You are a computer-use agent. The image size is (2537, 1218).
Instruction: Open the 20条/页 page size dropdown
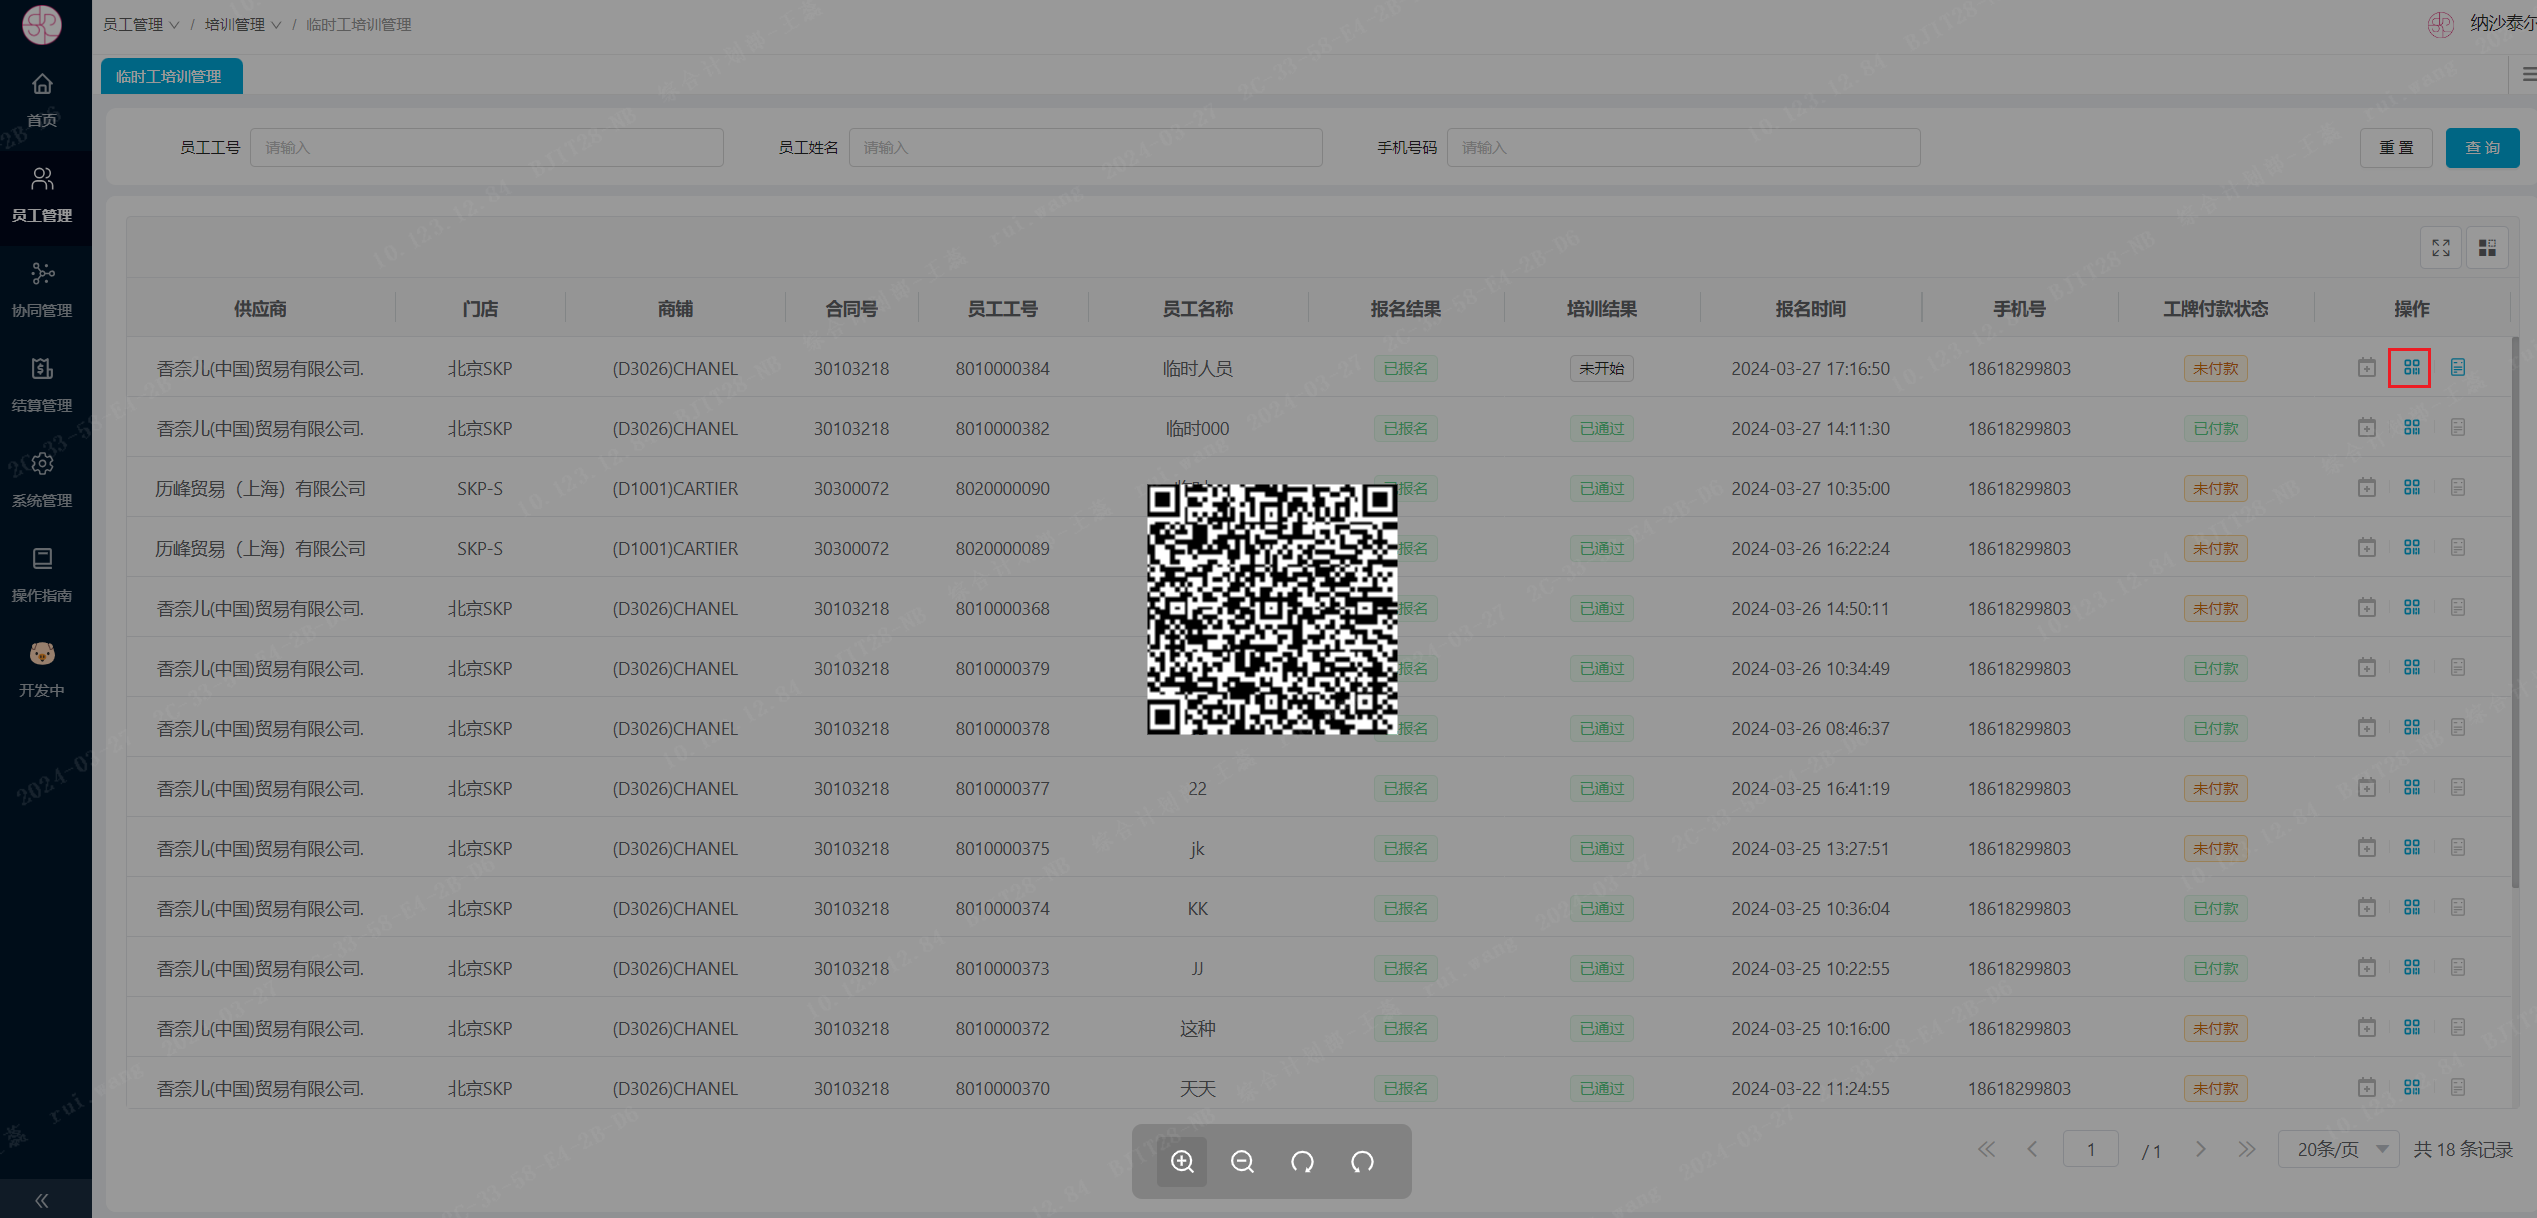pos(2339,1149)
